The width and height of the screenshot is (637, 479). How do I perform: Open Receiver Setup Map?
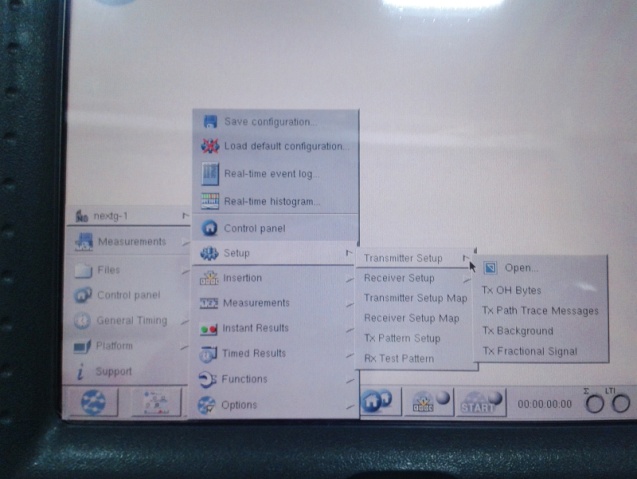[x=414, y=318]
